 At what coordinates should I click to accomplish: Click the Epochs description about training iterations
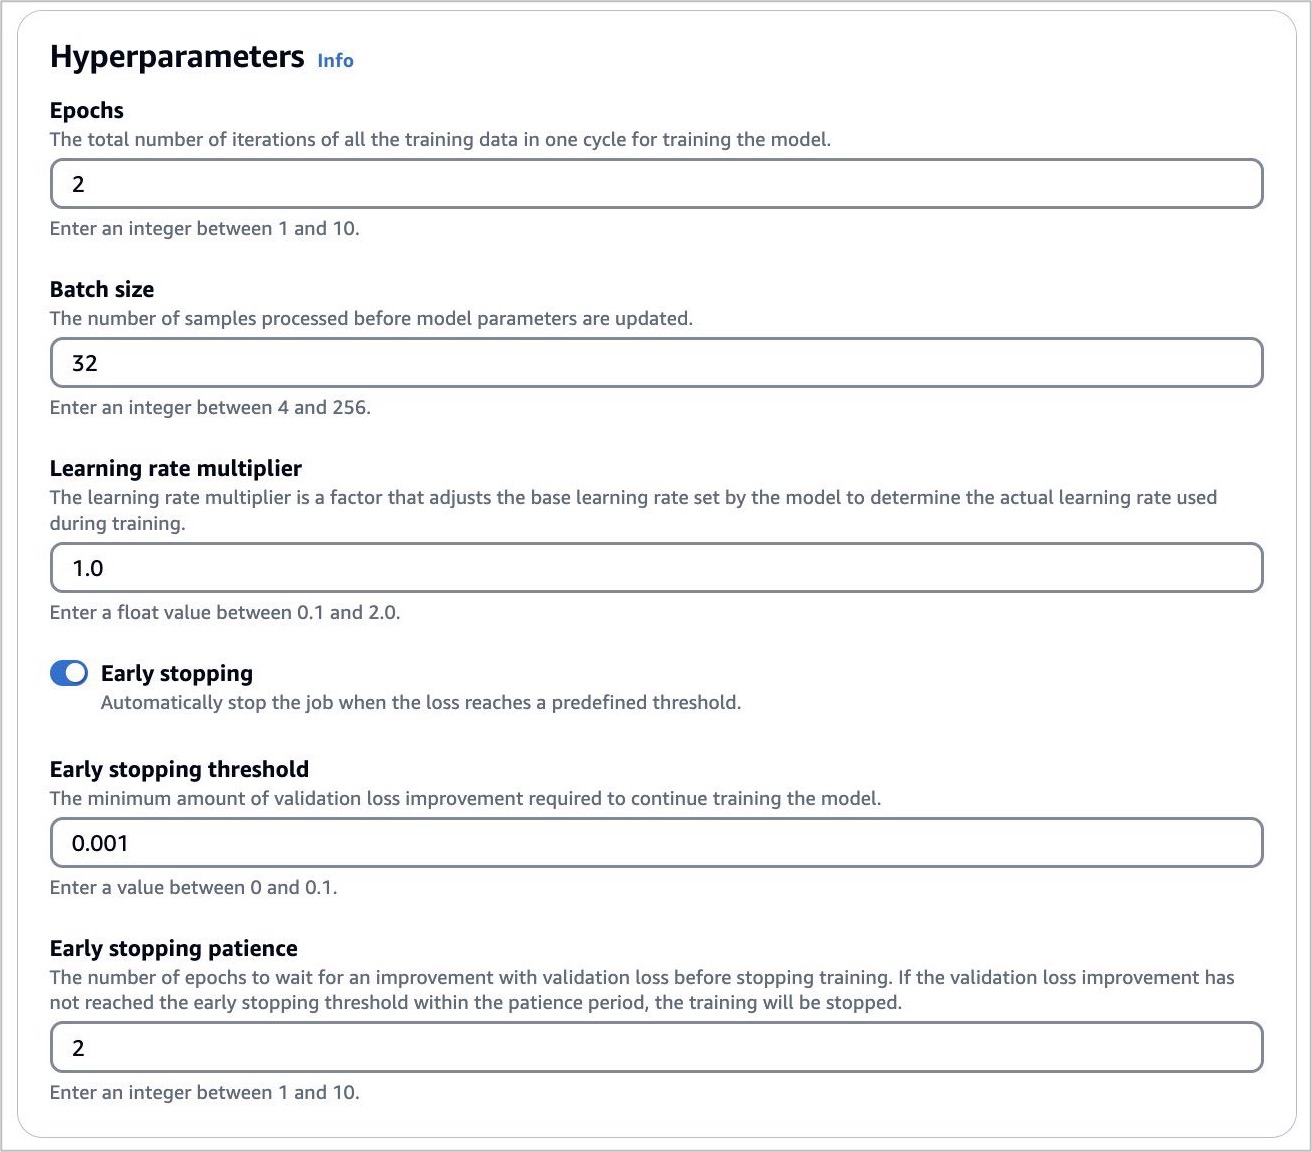click(x=440, y=140)
